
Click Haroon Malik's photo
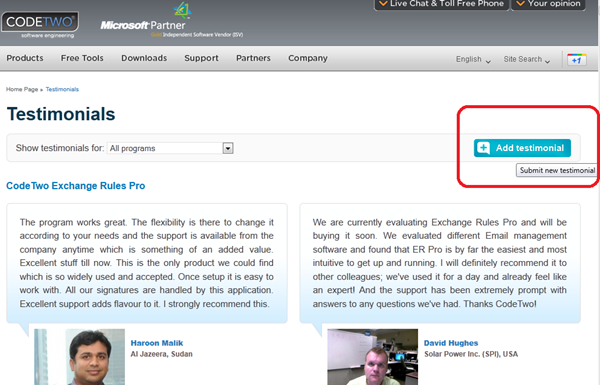(x=79, y=357)
